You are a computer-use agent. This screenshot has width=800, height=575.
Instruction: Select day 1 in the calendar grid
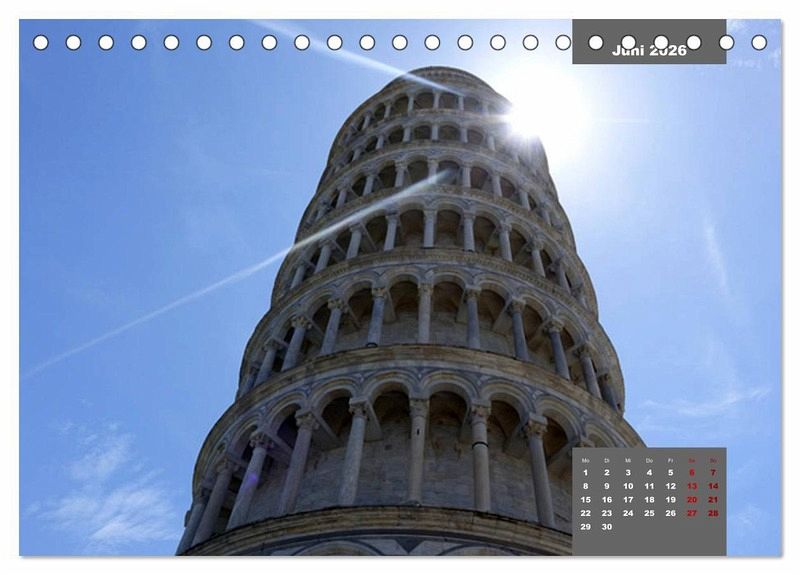585,472
